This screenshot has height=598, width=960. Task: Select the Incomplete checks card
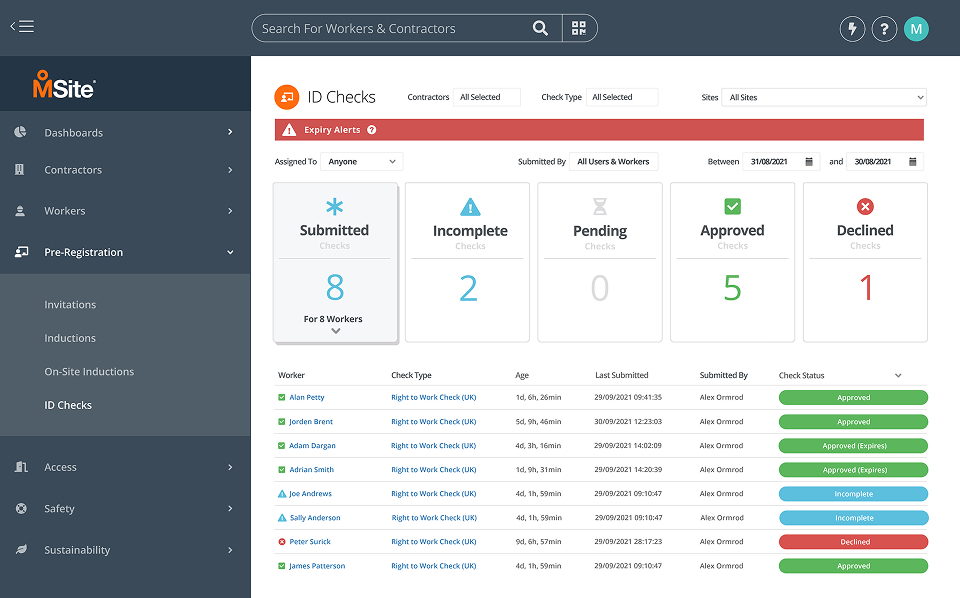click(467, 262)
